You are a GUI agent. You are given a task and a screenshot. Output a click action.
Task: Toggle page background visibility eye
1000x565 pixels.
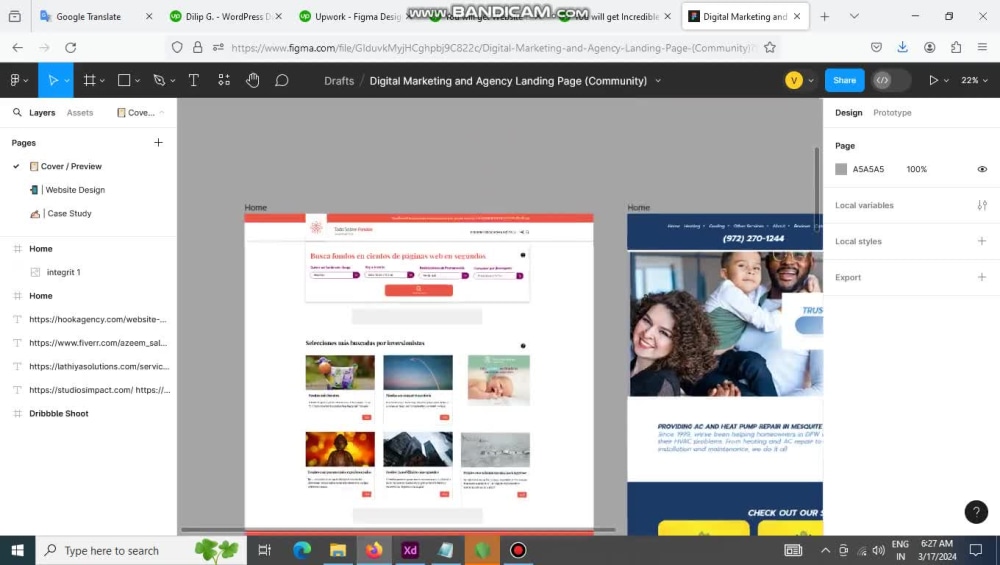click(x=982, y=169)
